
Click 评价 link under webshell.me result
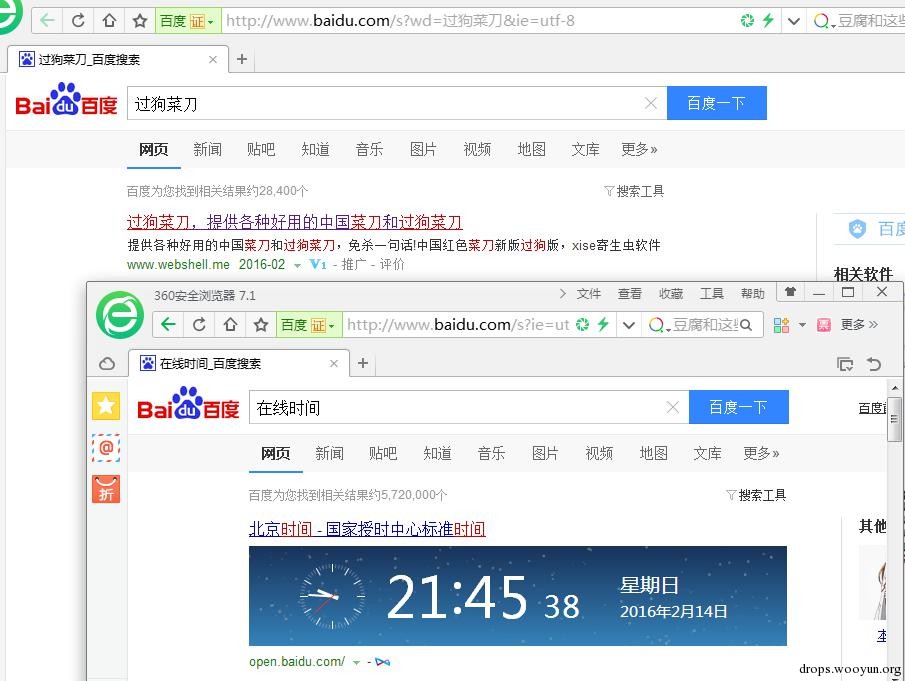point(392,264)
